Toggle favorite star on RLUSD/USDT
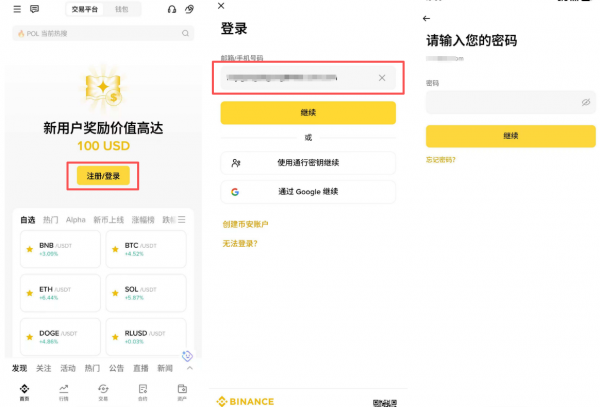 pos(115,337)
